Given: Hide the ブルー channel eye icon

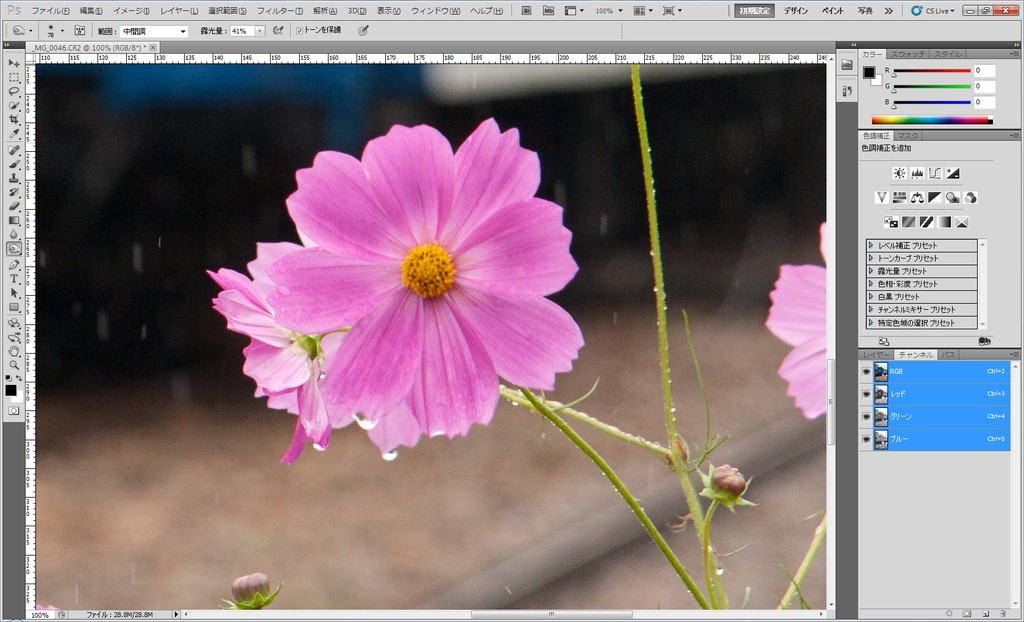Looking at the screenshot, I should pyautogui.click(x=867, y=439).
